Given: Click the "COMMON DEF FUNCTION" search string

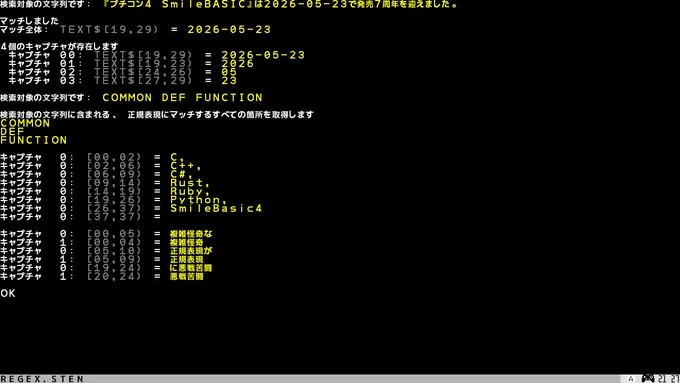Looking at the screenshot, I should pos(183,98).
